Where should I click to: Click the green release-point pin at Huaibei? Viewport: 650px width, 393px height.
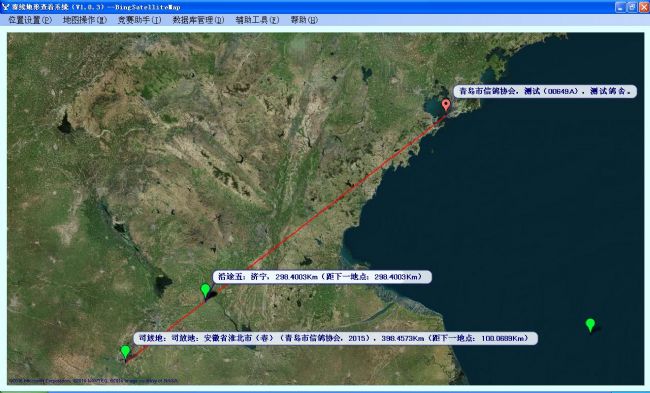pos(125,352)
